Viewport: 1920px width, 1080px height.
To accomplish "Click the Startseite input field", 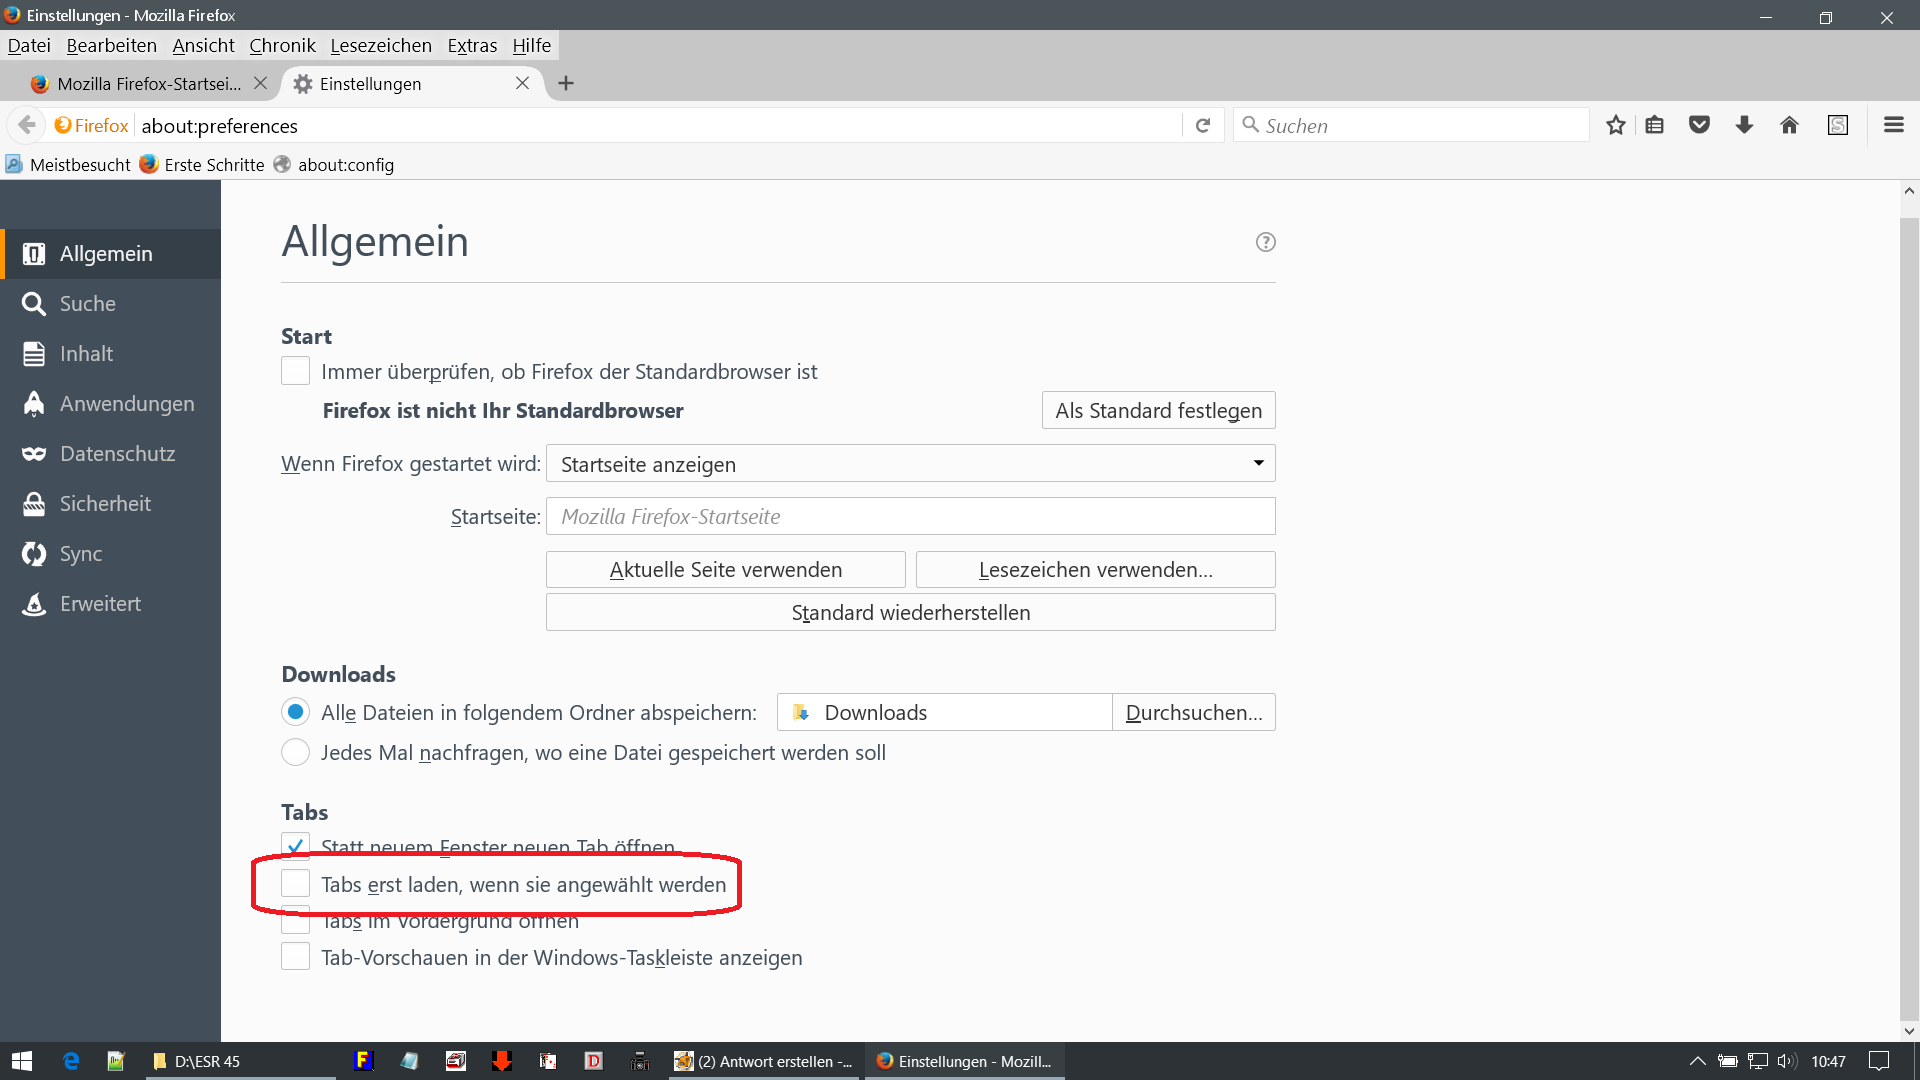I will pyautogui.click(x=910, y=517).
